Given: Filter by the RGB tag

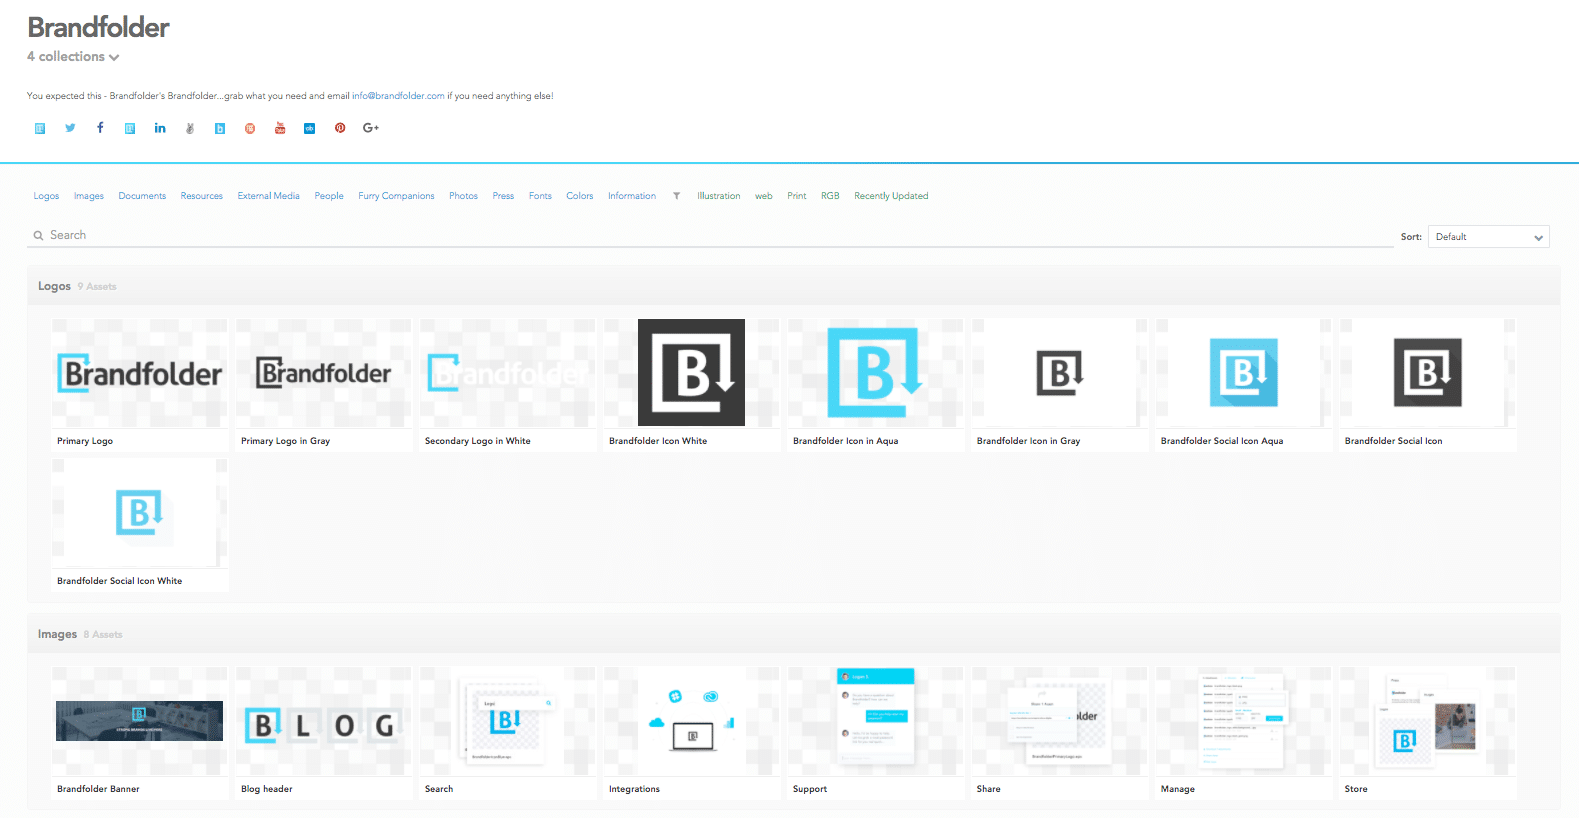Looking at the screenshot, I should (830, 196).
